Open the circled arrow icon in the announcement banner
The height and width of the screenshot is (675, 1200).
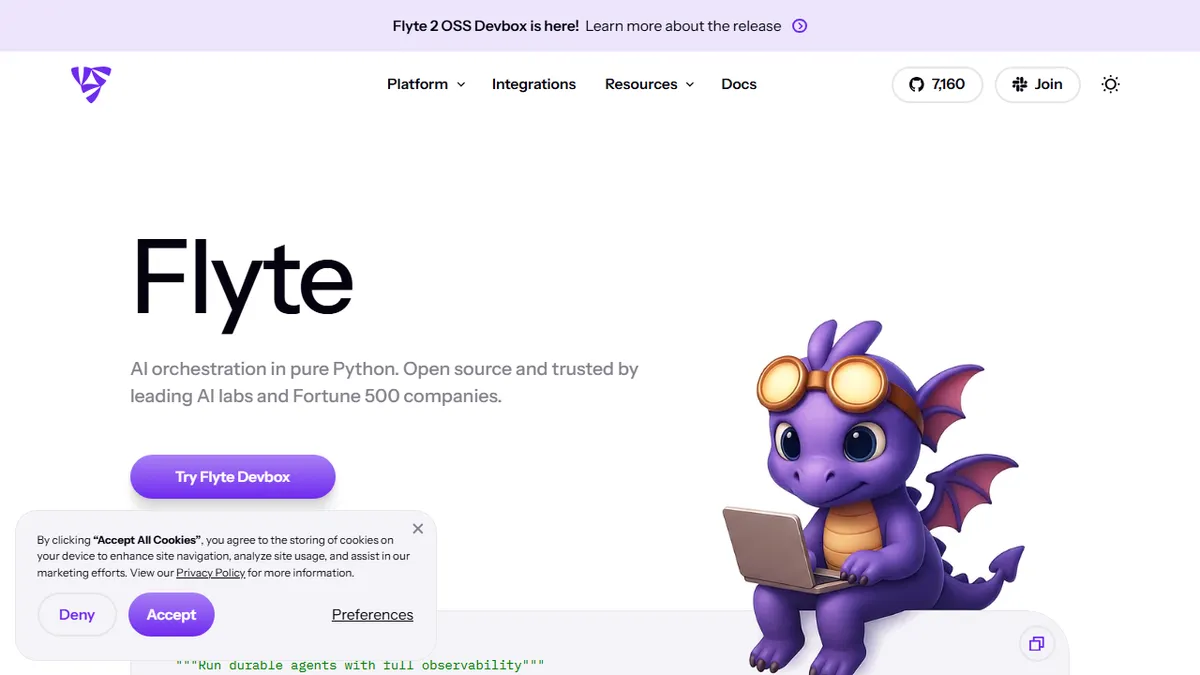[x=799, y=26]
